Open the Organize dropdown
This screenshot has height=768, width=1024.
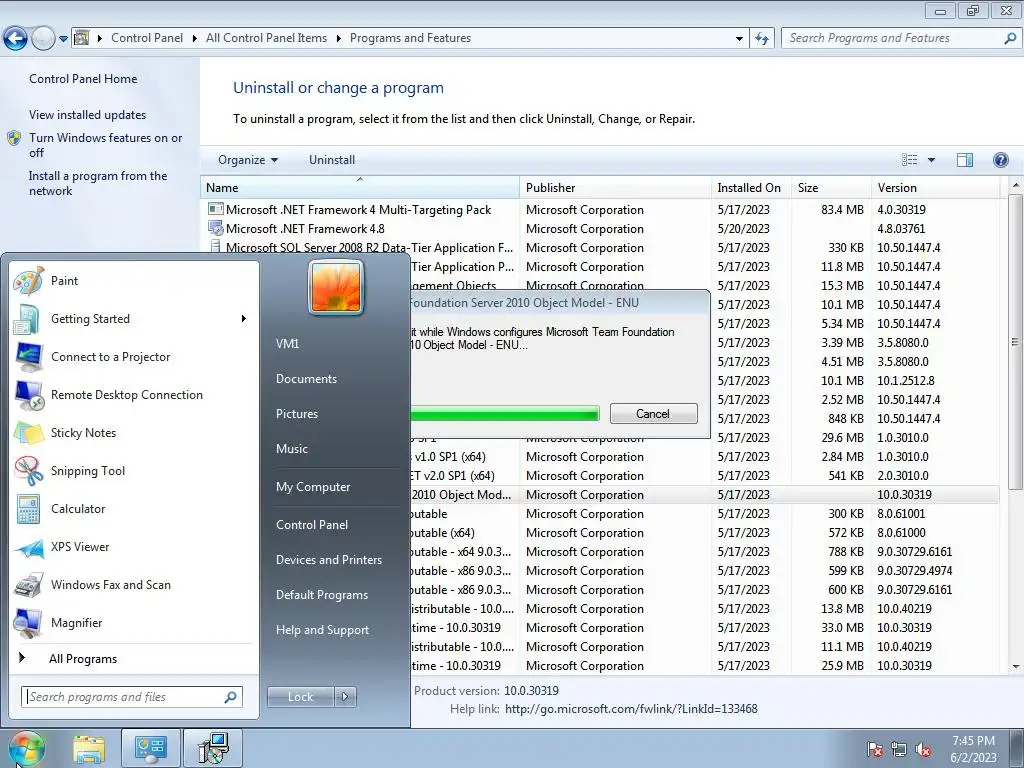click(x=248, y=160)
